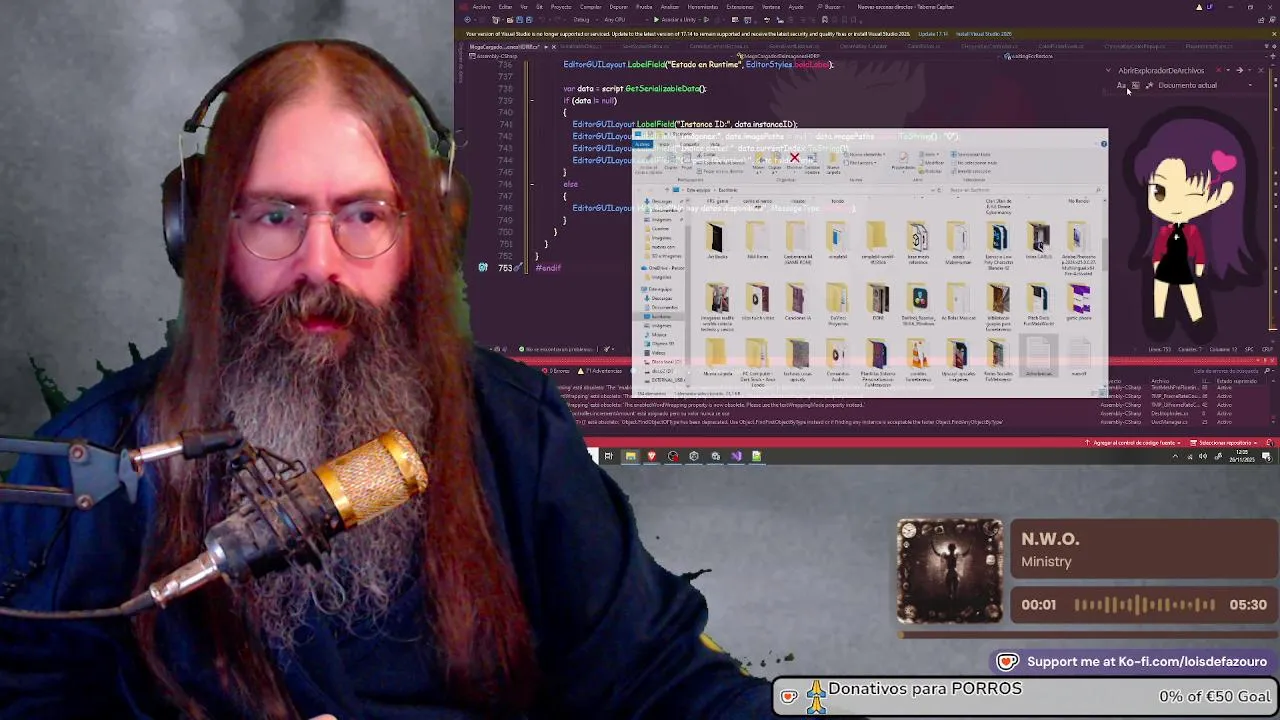The height and width of the screenshot is (720, 1280).
Task: Toggle whole word matching in find box
Action: coord(1135,85)
